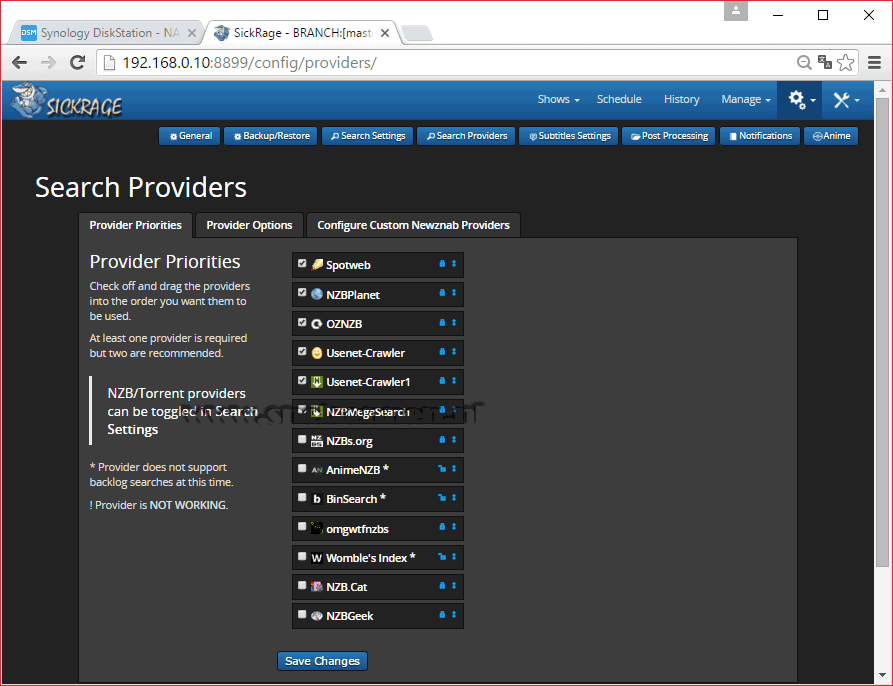Open Anime settings

tap(831, 136)
